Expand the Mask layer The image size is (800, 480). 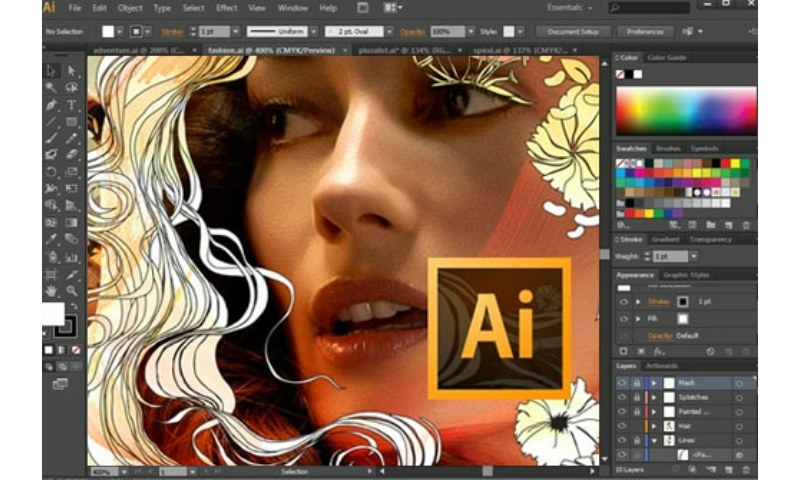(654, 383)
